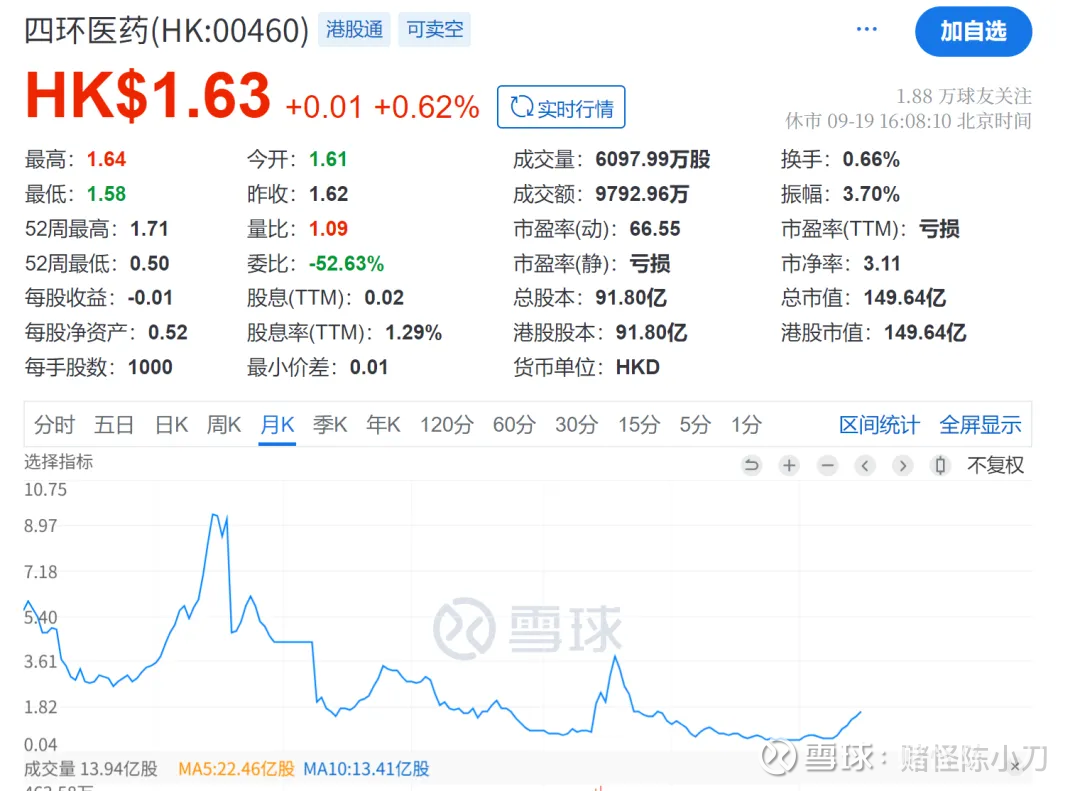1080x791 pixels.
Task: Click the 总市值 value 149.64亿
Action: [904, 298]
